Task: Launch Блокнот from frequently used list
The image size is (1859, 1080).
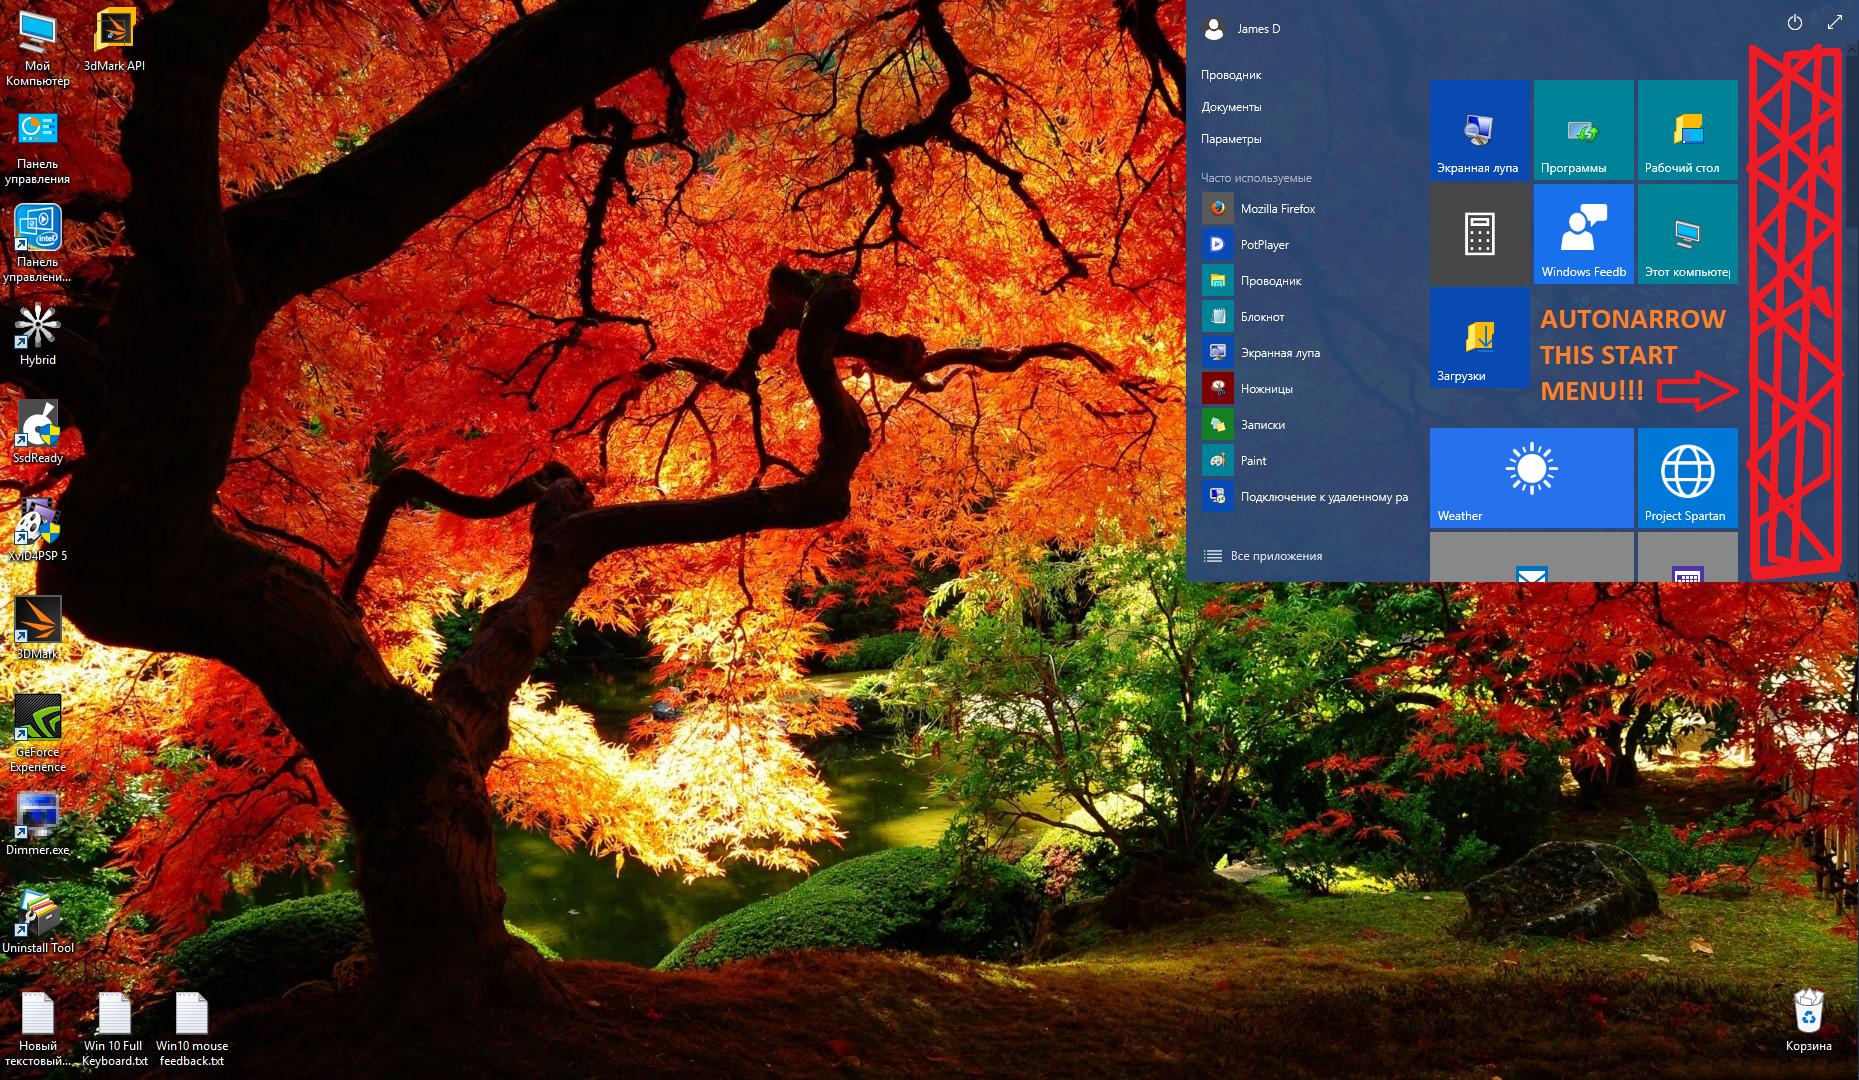Action: click(1308, 317)
